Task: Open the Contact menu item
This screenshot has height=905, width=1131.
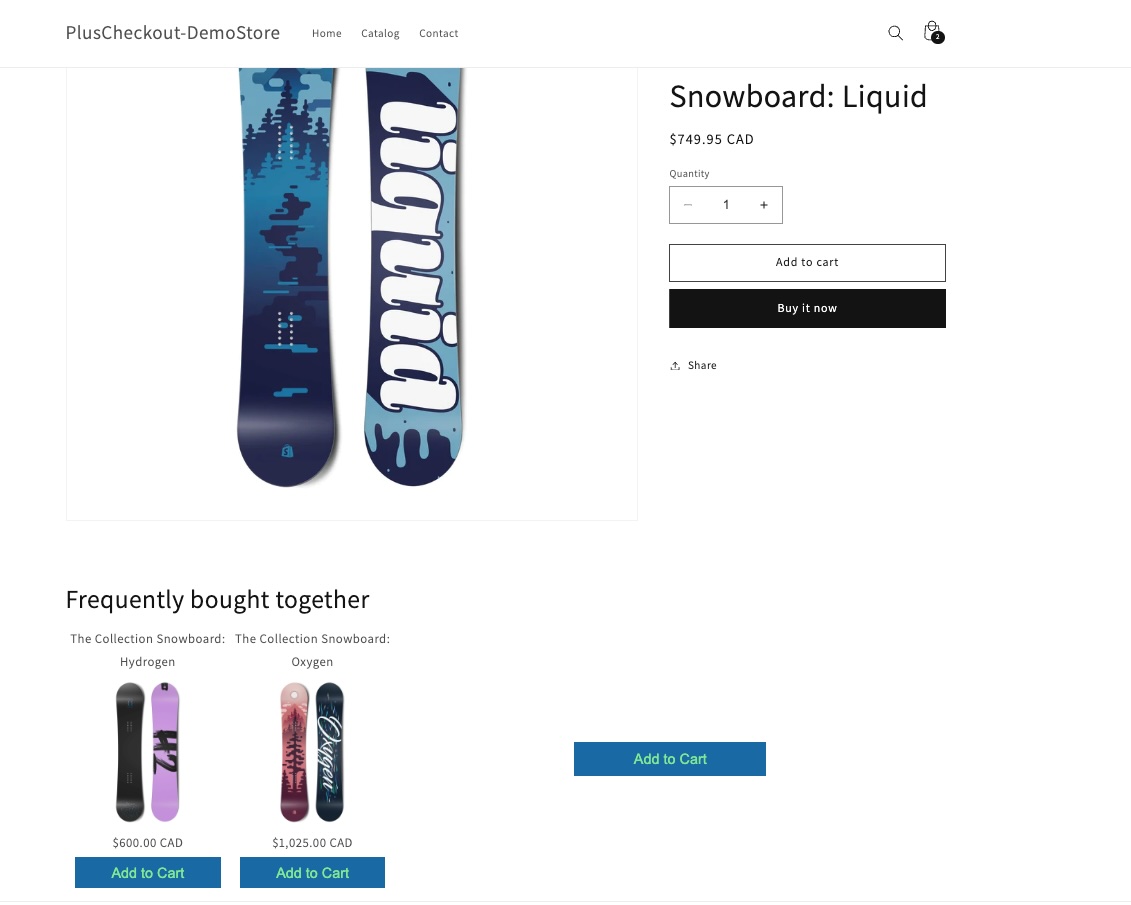Action: [x=439, y=34]
